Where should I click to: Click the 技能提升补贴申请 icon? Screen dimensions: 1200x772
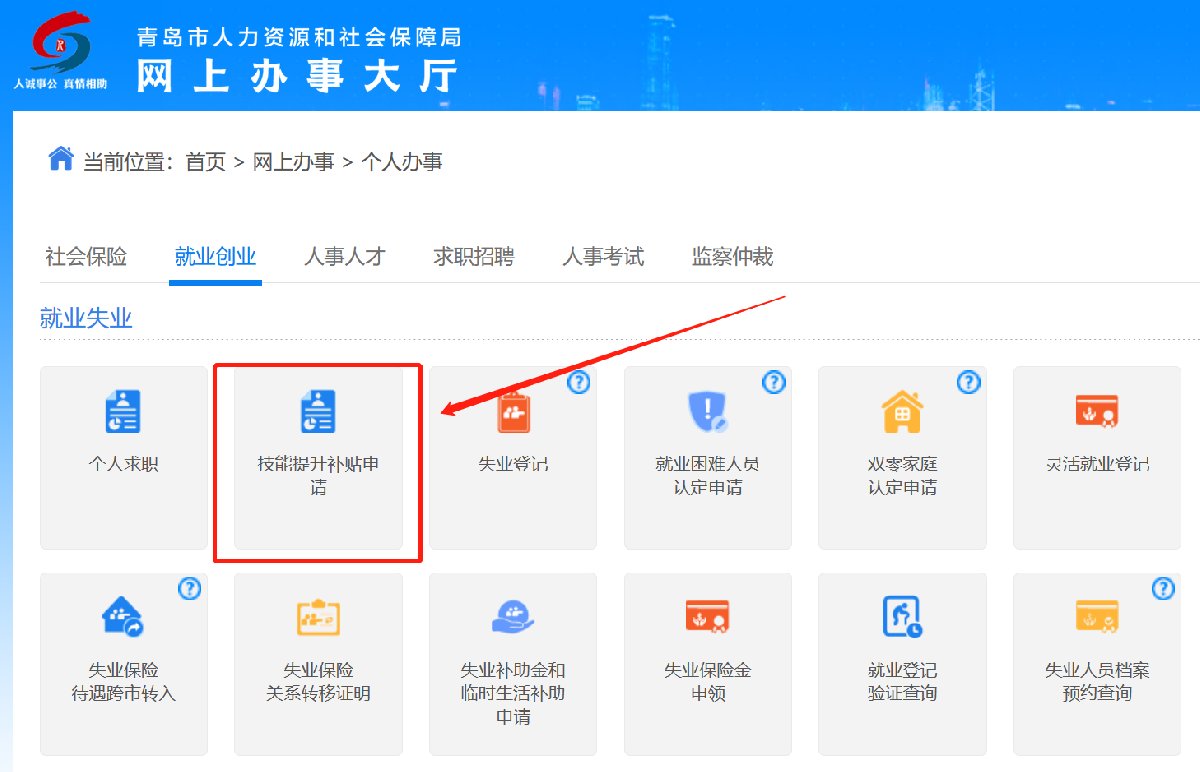pos(318,411)
